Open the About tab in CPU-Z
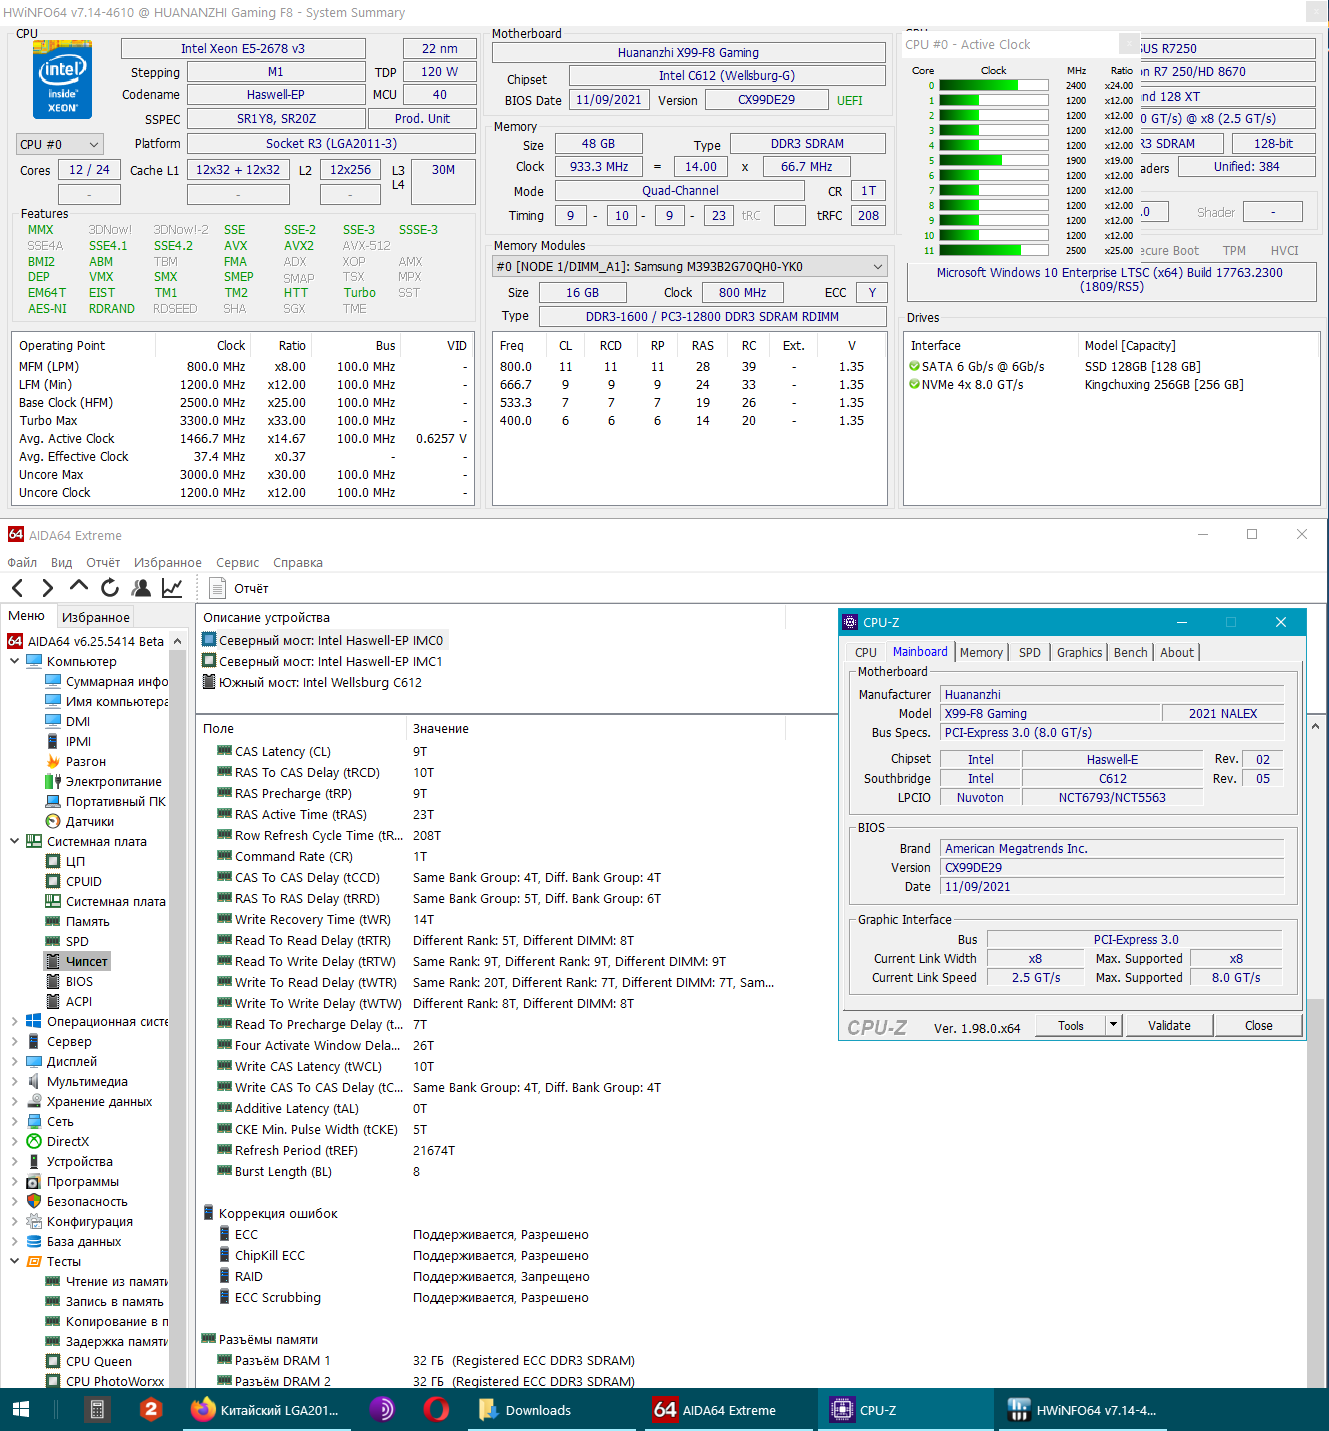Viewport: 1329px width, 1431px height. pyautogui.click(x=1177, y=652)
